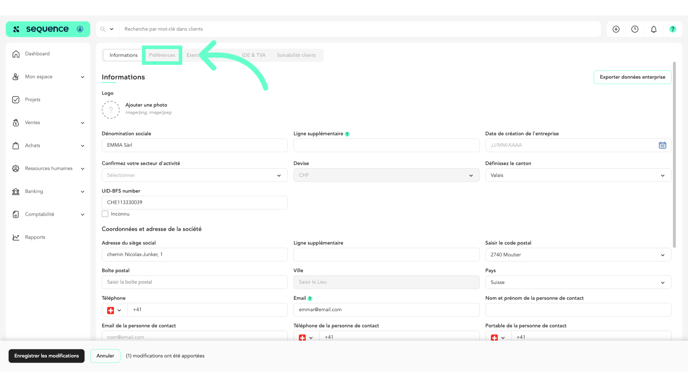This screenshot has height=387, width=688.
Task: Click Exporter données entreprise button
Action: click(x=632, y=77)
